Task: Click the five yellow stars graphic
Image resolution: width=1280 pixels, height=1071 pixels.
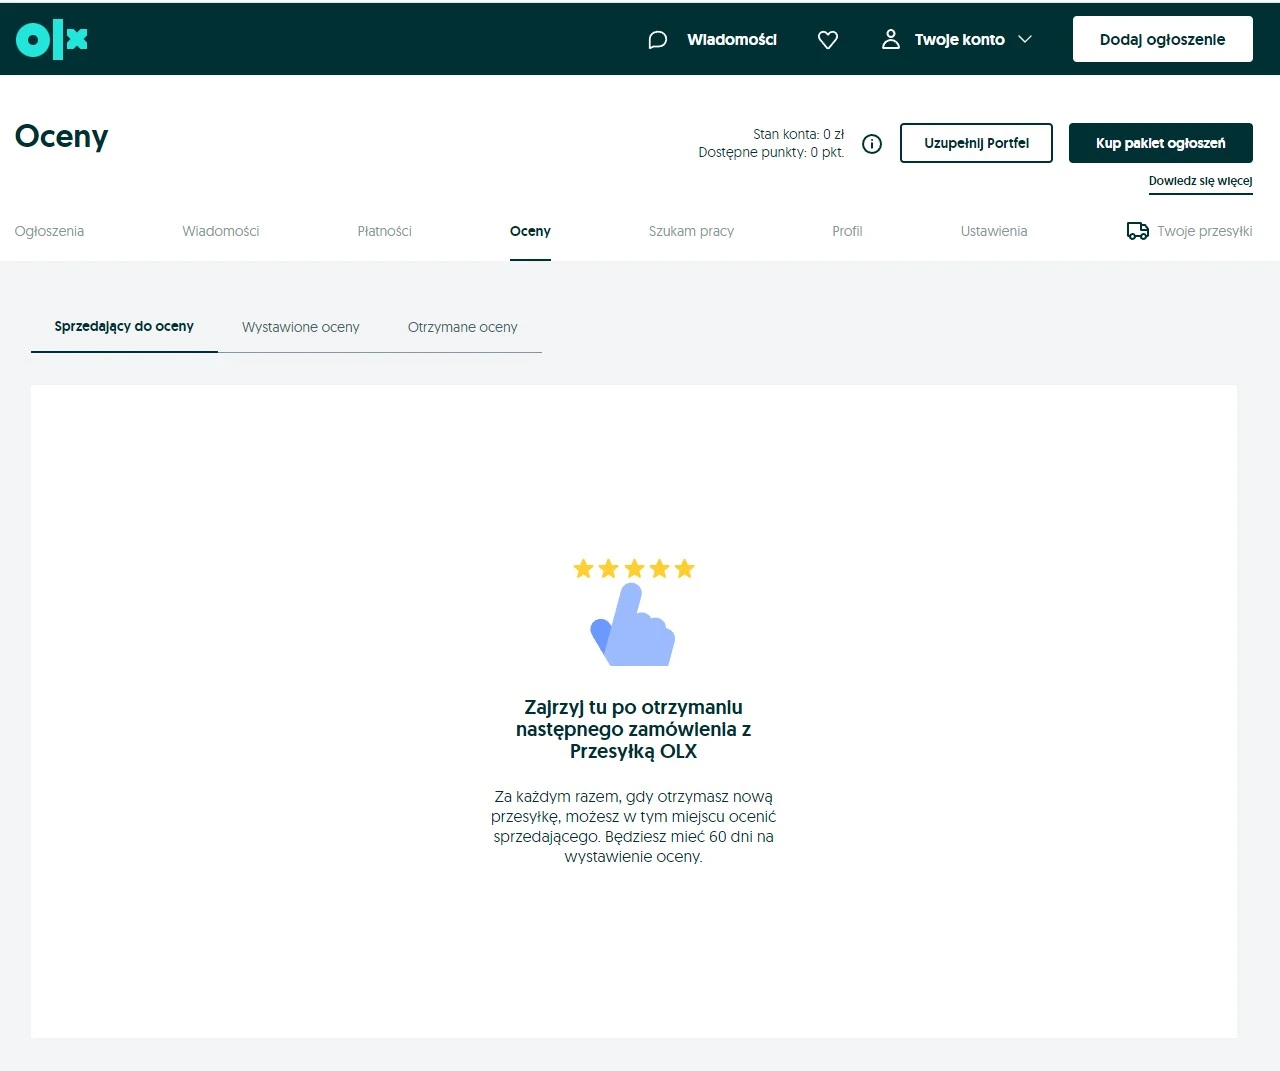Action: (633, 568)
